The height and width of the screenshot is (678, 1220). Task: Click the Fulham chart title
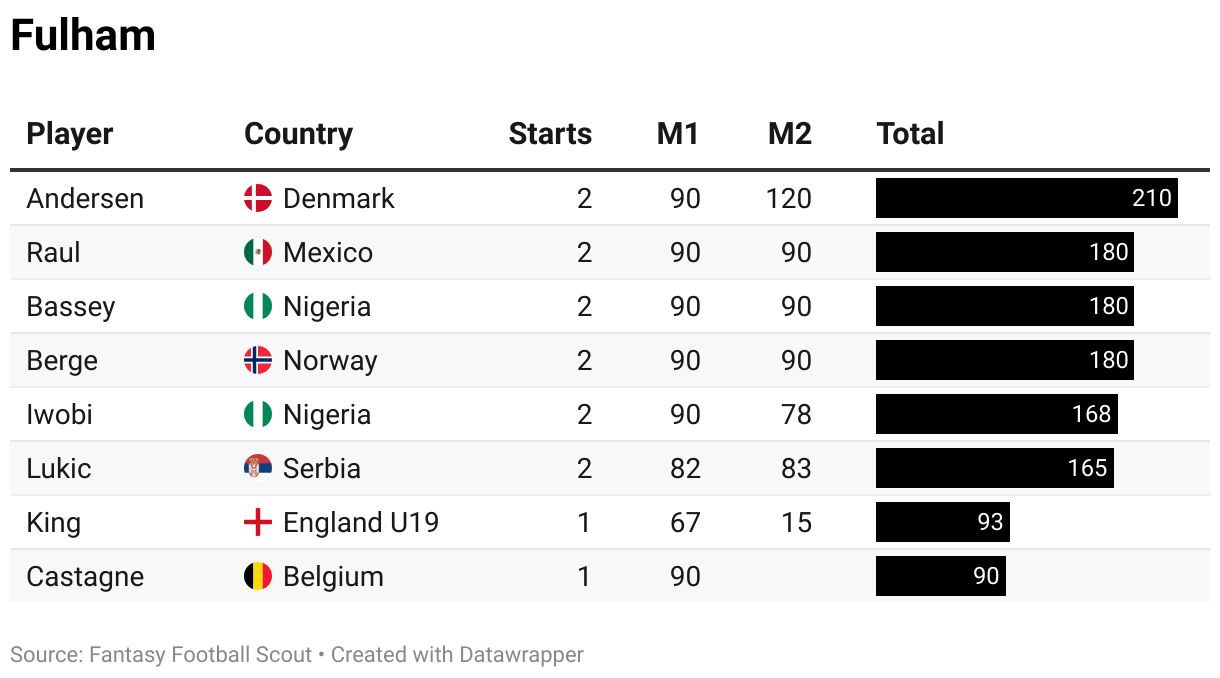click(x=83, y=36)
